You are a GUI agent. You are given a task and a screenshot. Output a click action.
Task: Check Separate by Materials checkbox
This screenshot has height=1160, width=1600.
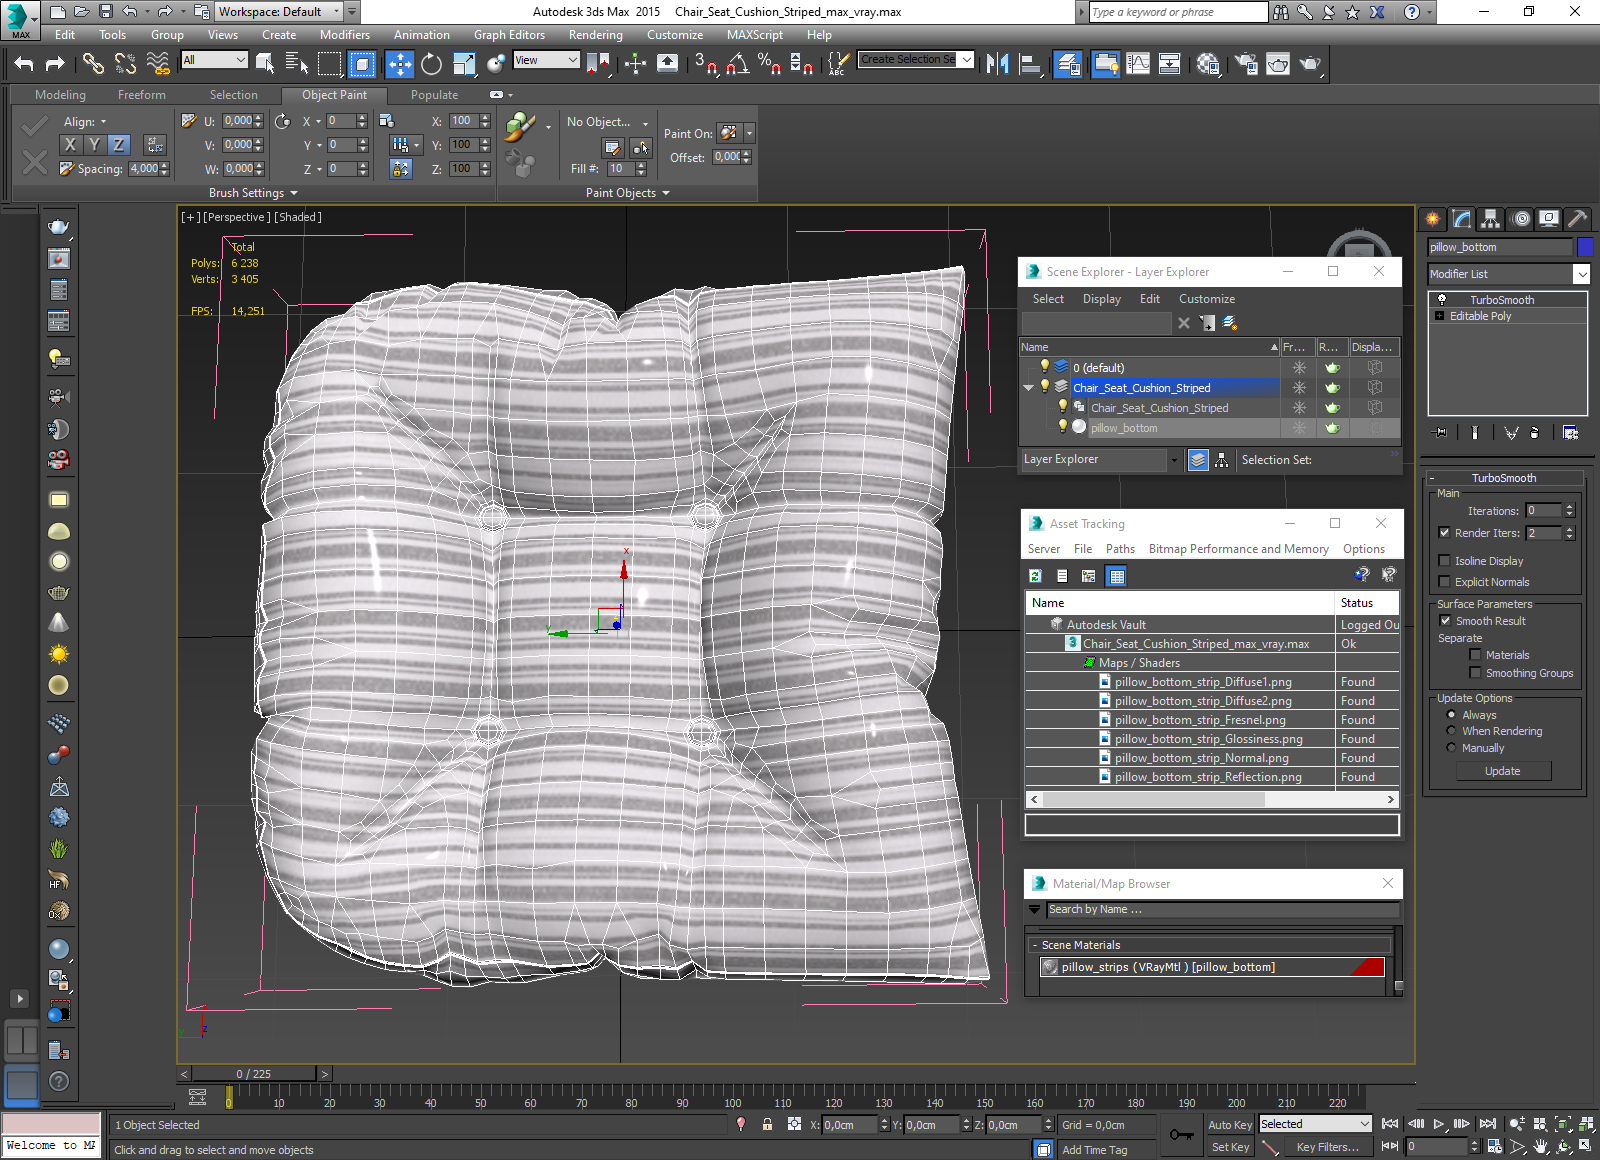pos(1475,655)
